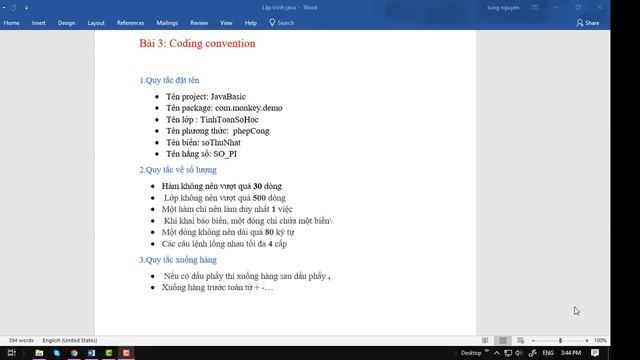This screenshot has width=640, height=360.
Task: Open Windows Task View
Action: click(11, 353)
